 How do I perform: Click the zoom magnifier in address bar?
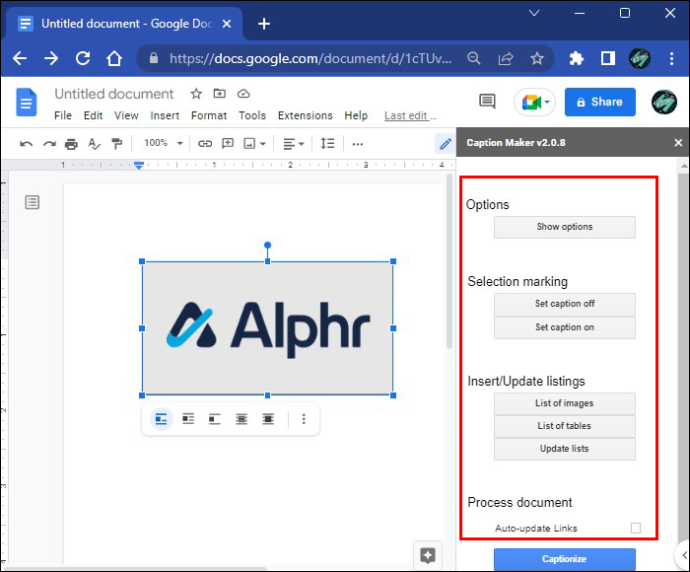click(473, 58)
